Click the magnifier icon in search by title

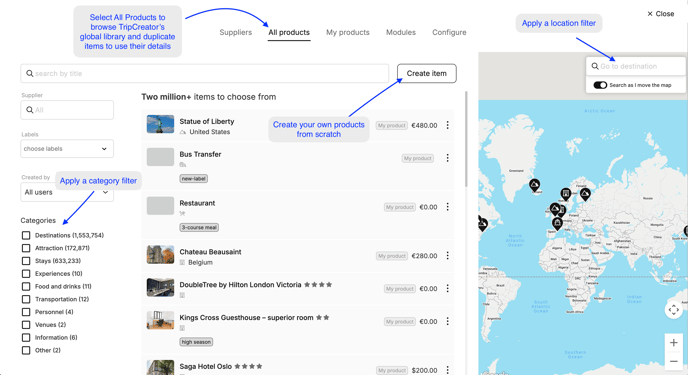coord(29,73)
